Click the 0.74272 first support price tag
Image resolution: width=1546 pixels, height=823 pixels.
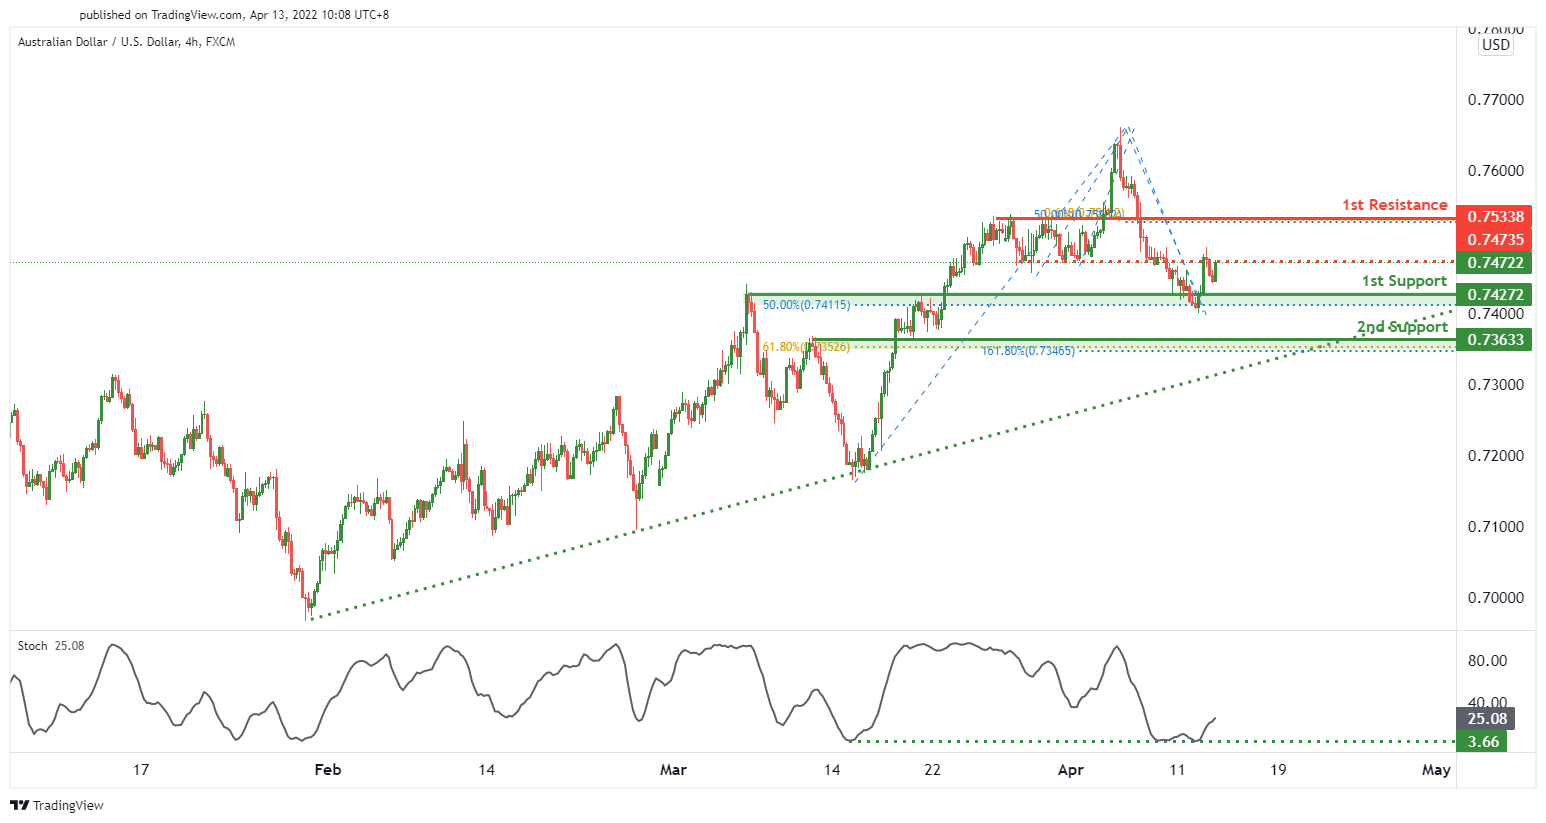pyautogui.click(x=1495, y=295)
